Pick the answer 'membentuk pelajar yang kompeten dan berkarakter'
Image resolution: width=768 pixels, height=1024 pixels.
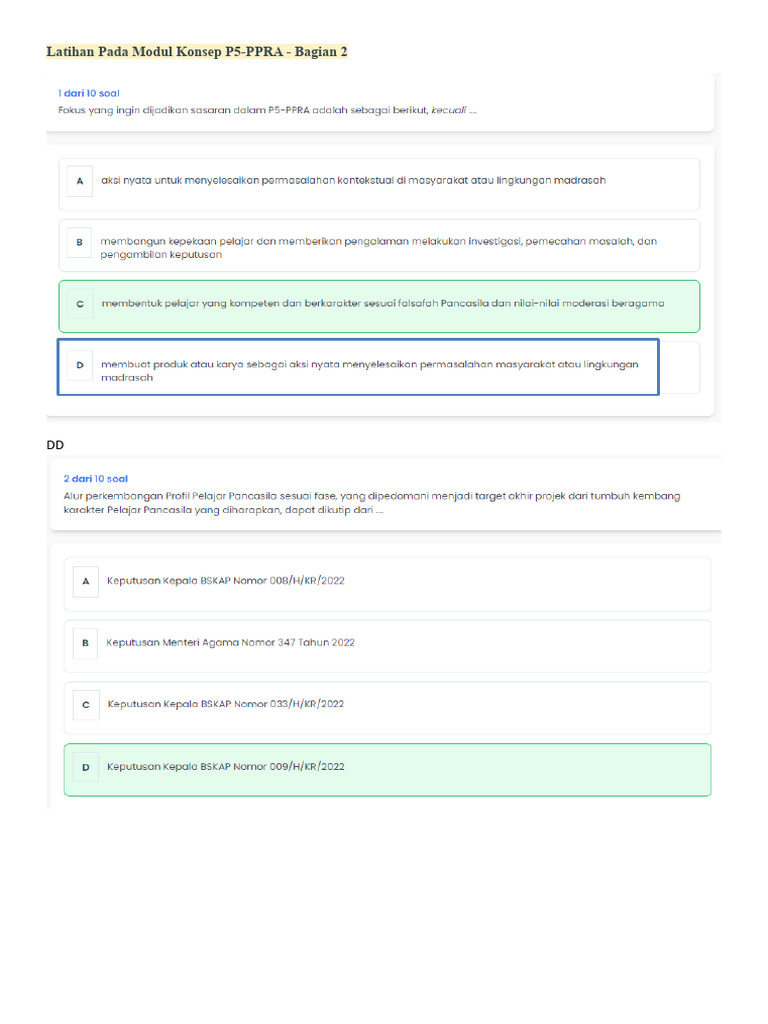click(383, 303)
